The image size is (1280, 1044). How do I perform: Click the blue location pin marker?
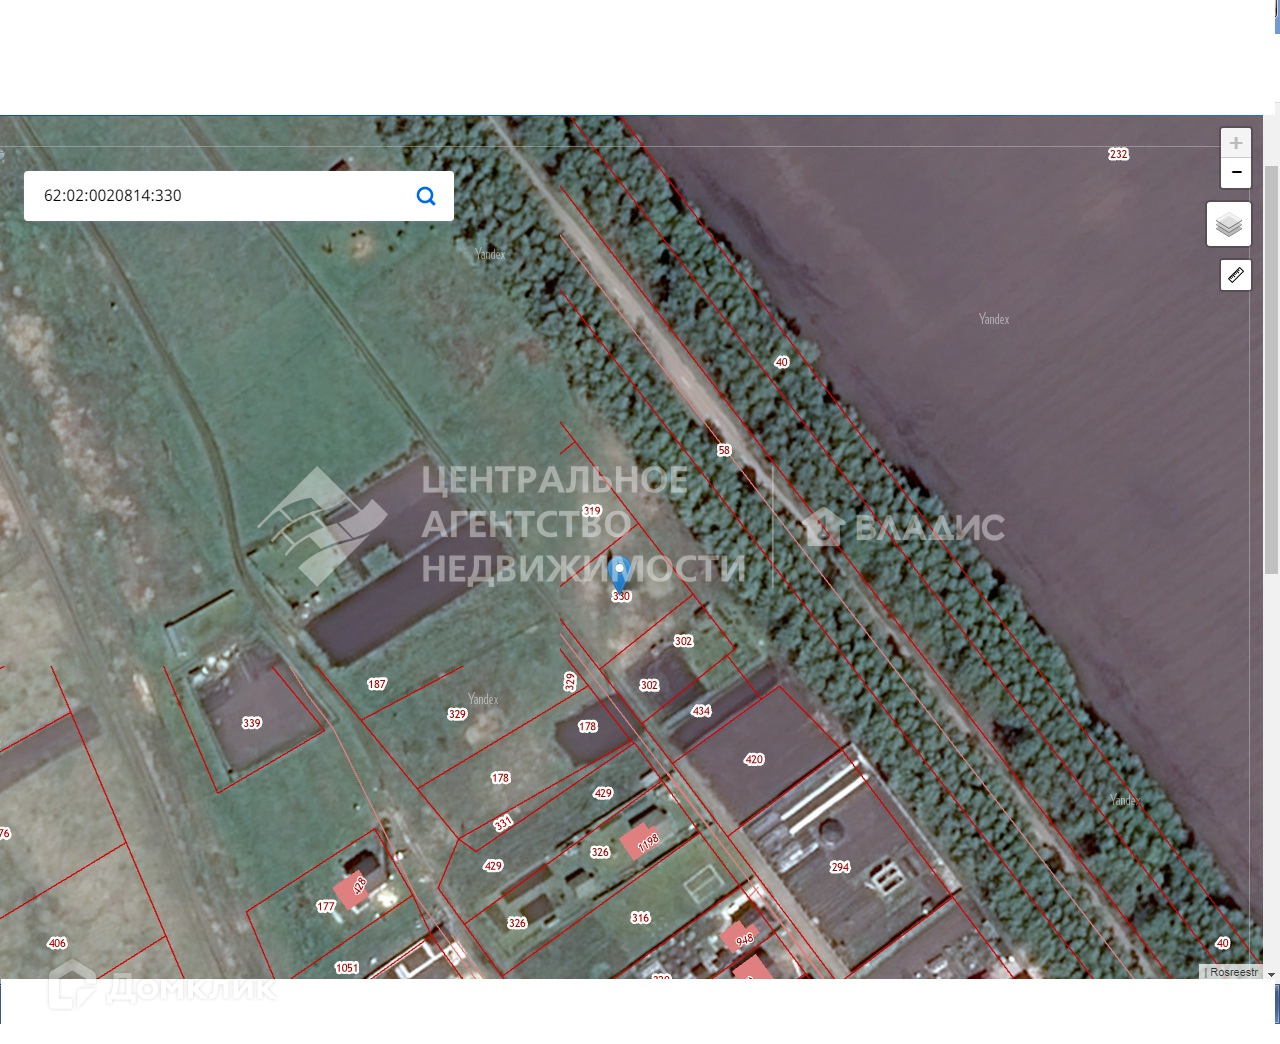coord(619,575)
